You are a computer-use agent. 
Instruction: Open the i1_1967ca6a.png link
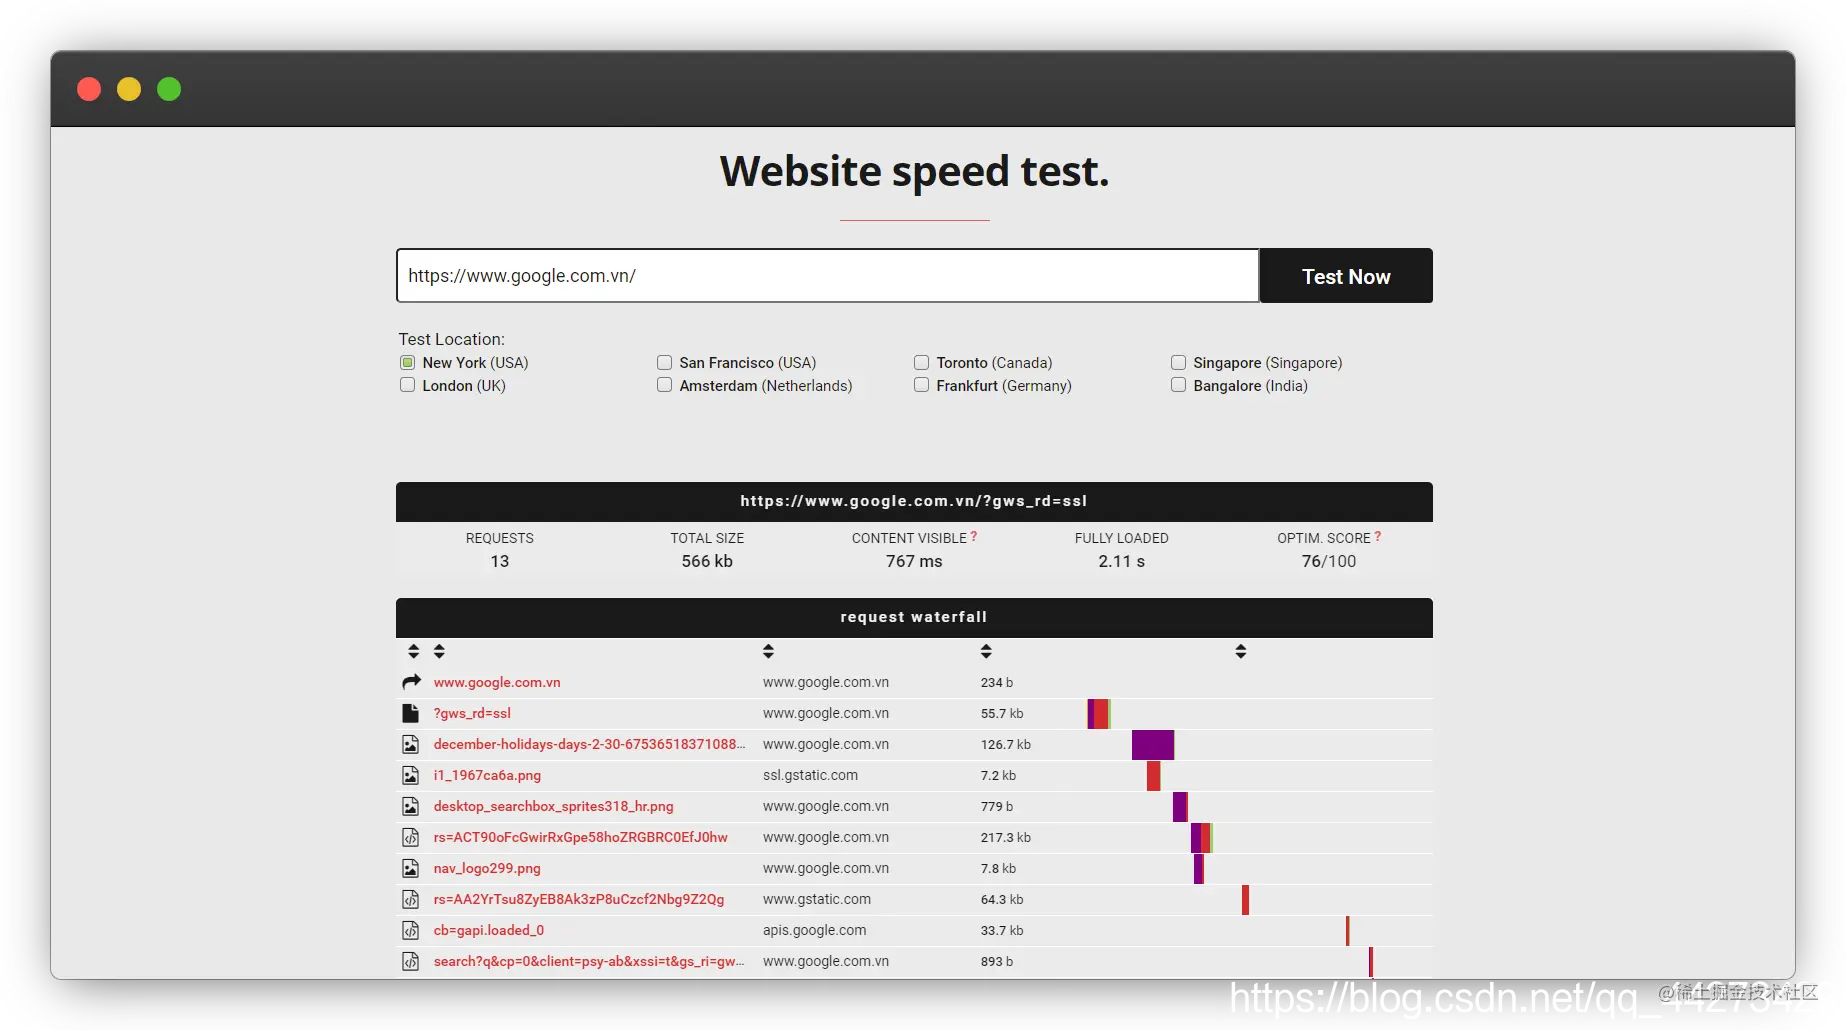[x=487, y=775]
